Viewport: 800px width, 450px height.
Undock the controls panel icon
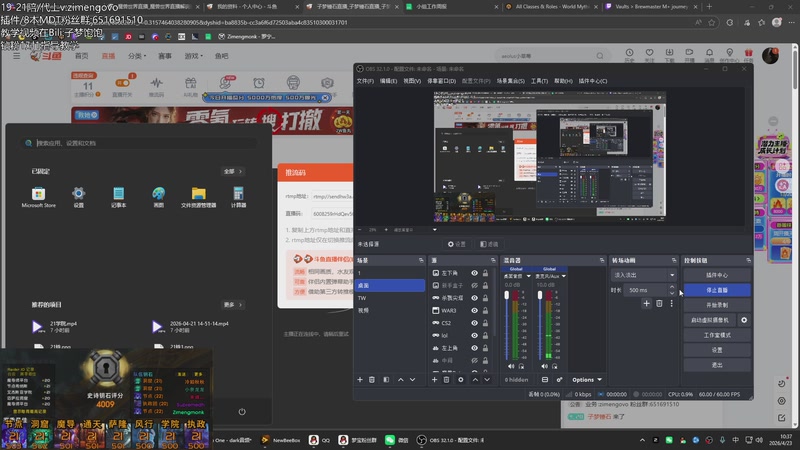tap(748, 260)
